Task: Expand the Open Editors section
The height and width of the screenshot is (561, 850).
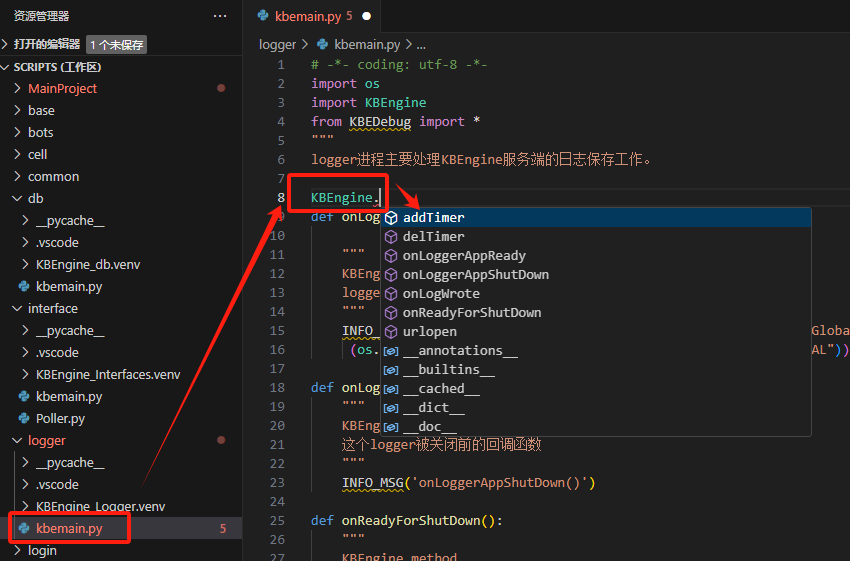Action: click(x=5, y=44)
